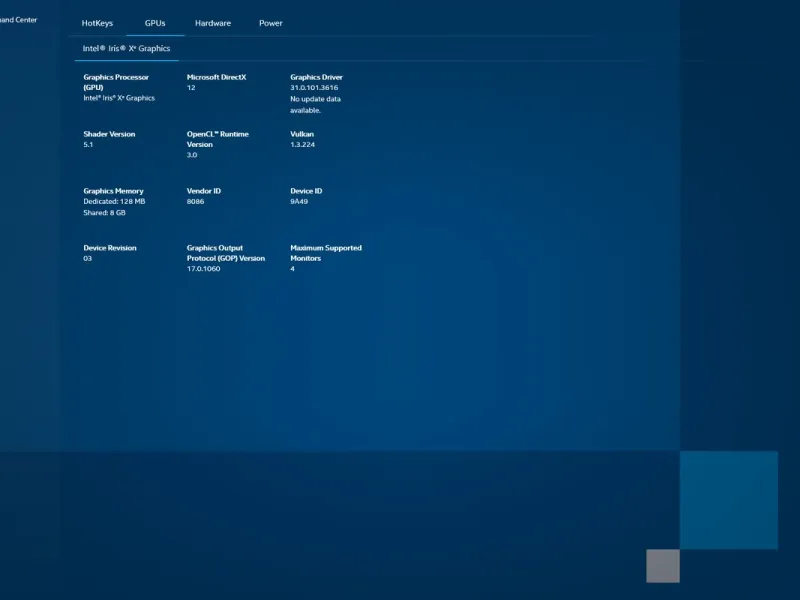Click the Microsoft DirectX heading
Image resolution: width=800 pixels, height=600 pixels.
216,77
